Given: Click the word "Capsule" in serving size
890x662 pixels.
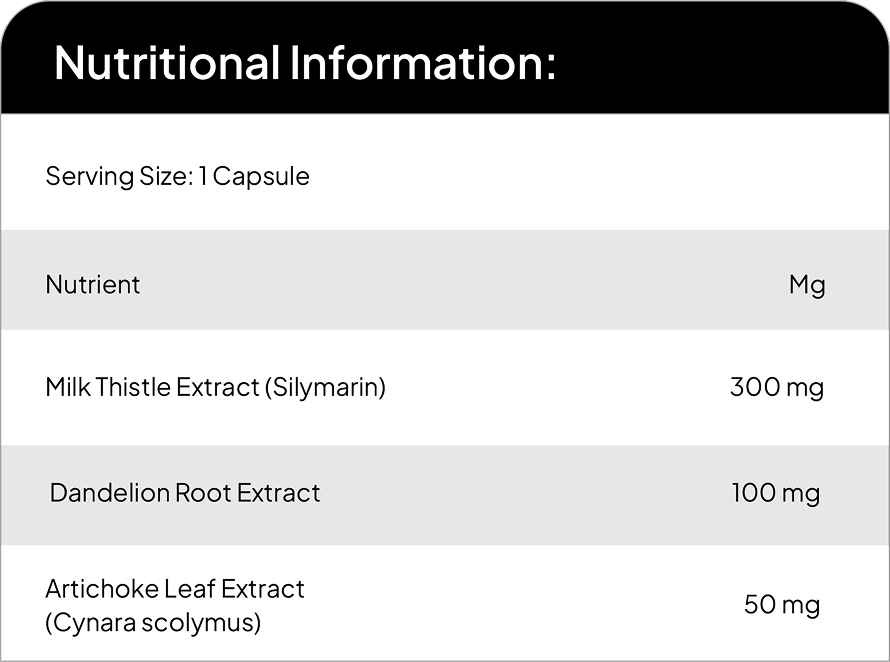Looking at the screenshot, I should (x=261, y=177).
